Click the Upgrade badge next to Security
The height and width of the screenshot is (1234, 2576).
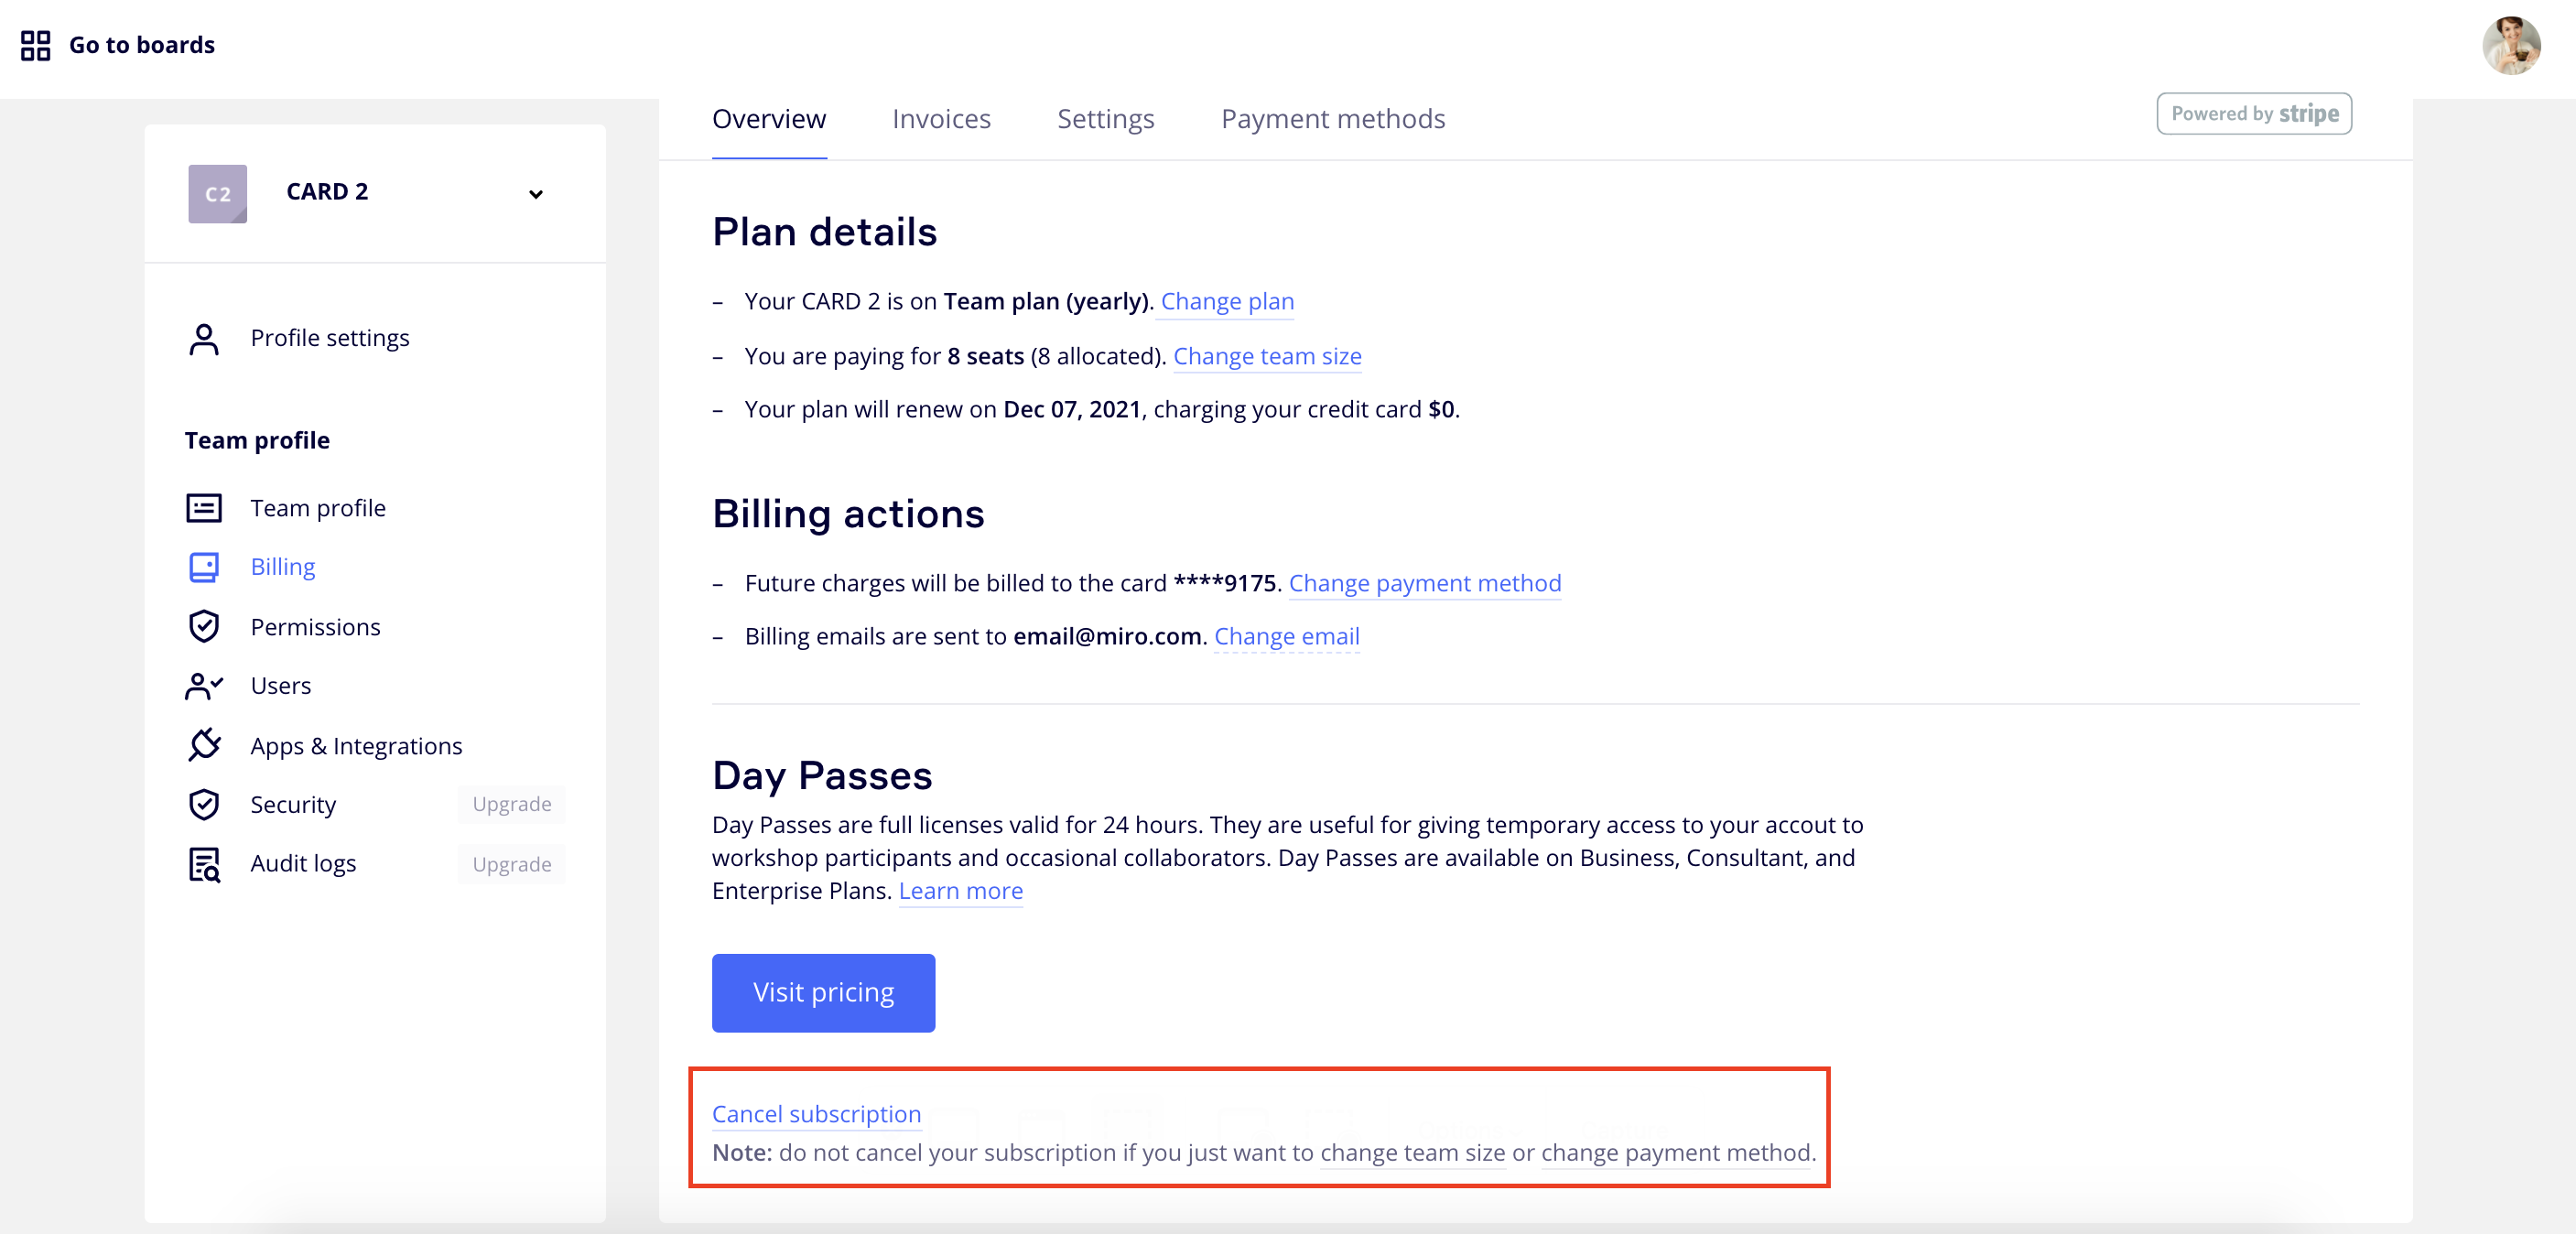pos(511,805)
